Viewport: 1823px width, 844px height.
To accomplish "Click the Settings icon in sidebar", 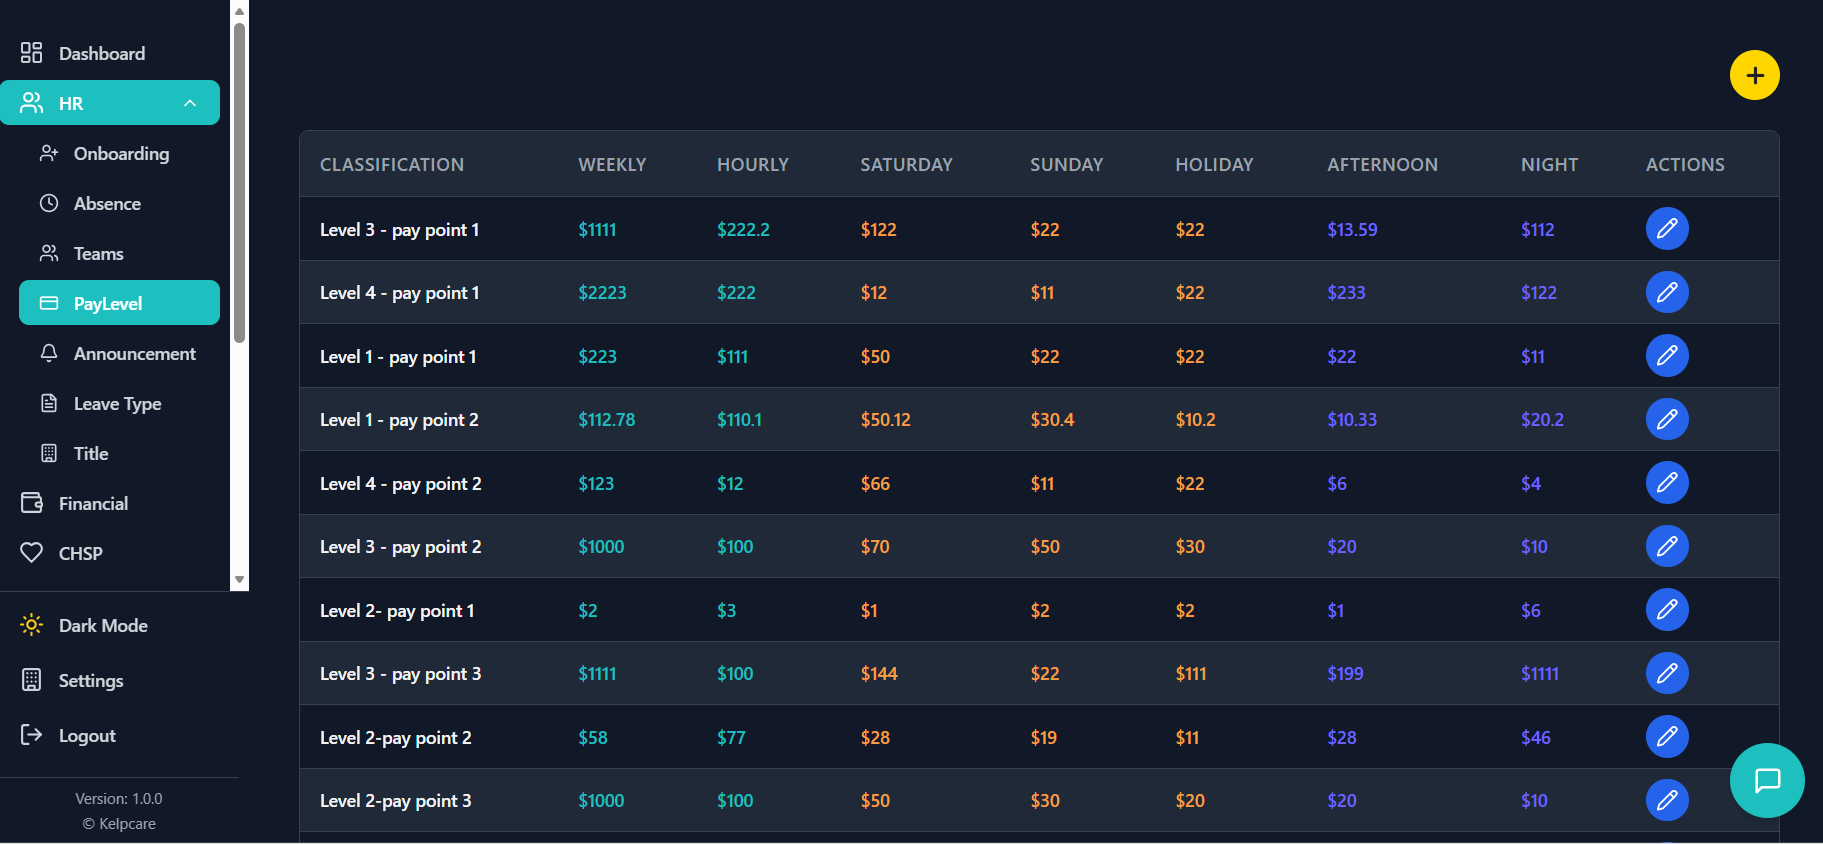I will (x=32, y=680).
